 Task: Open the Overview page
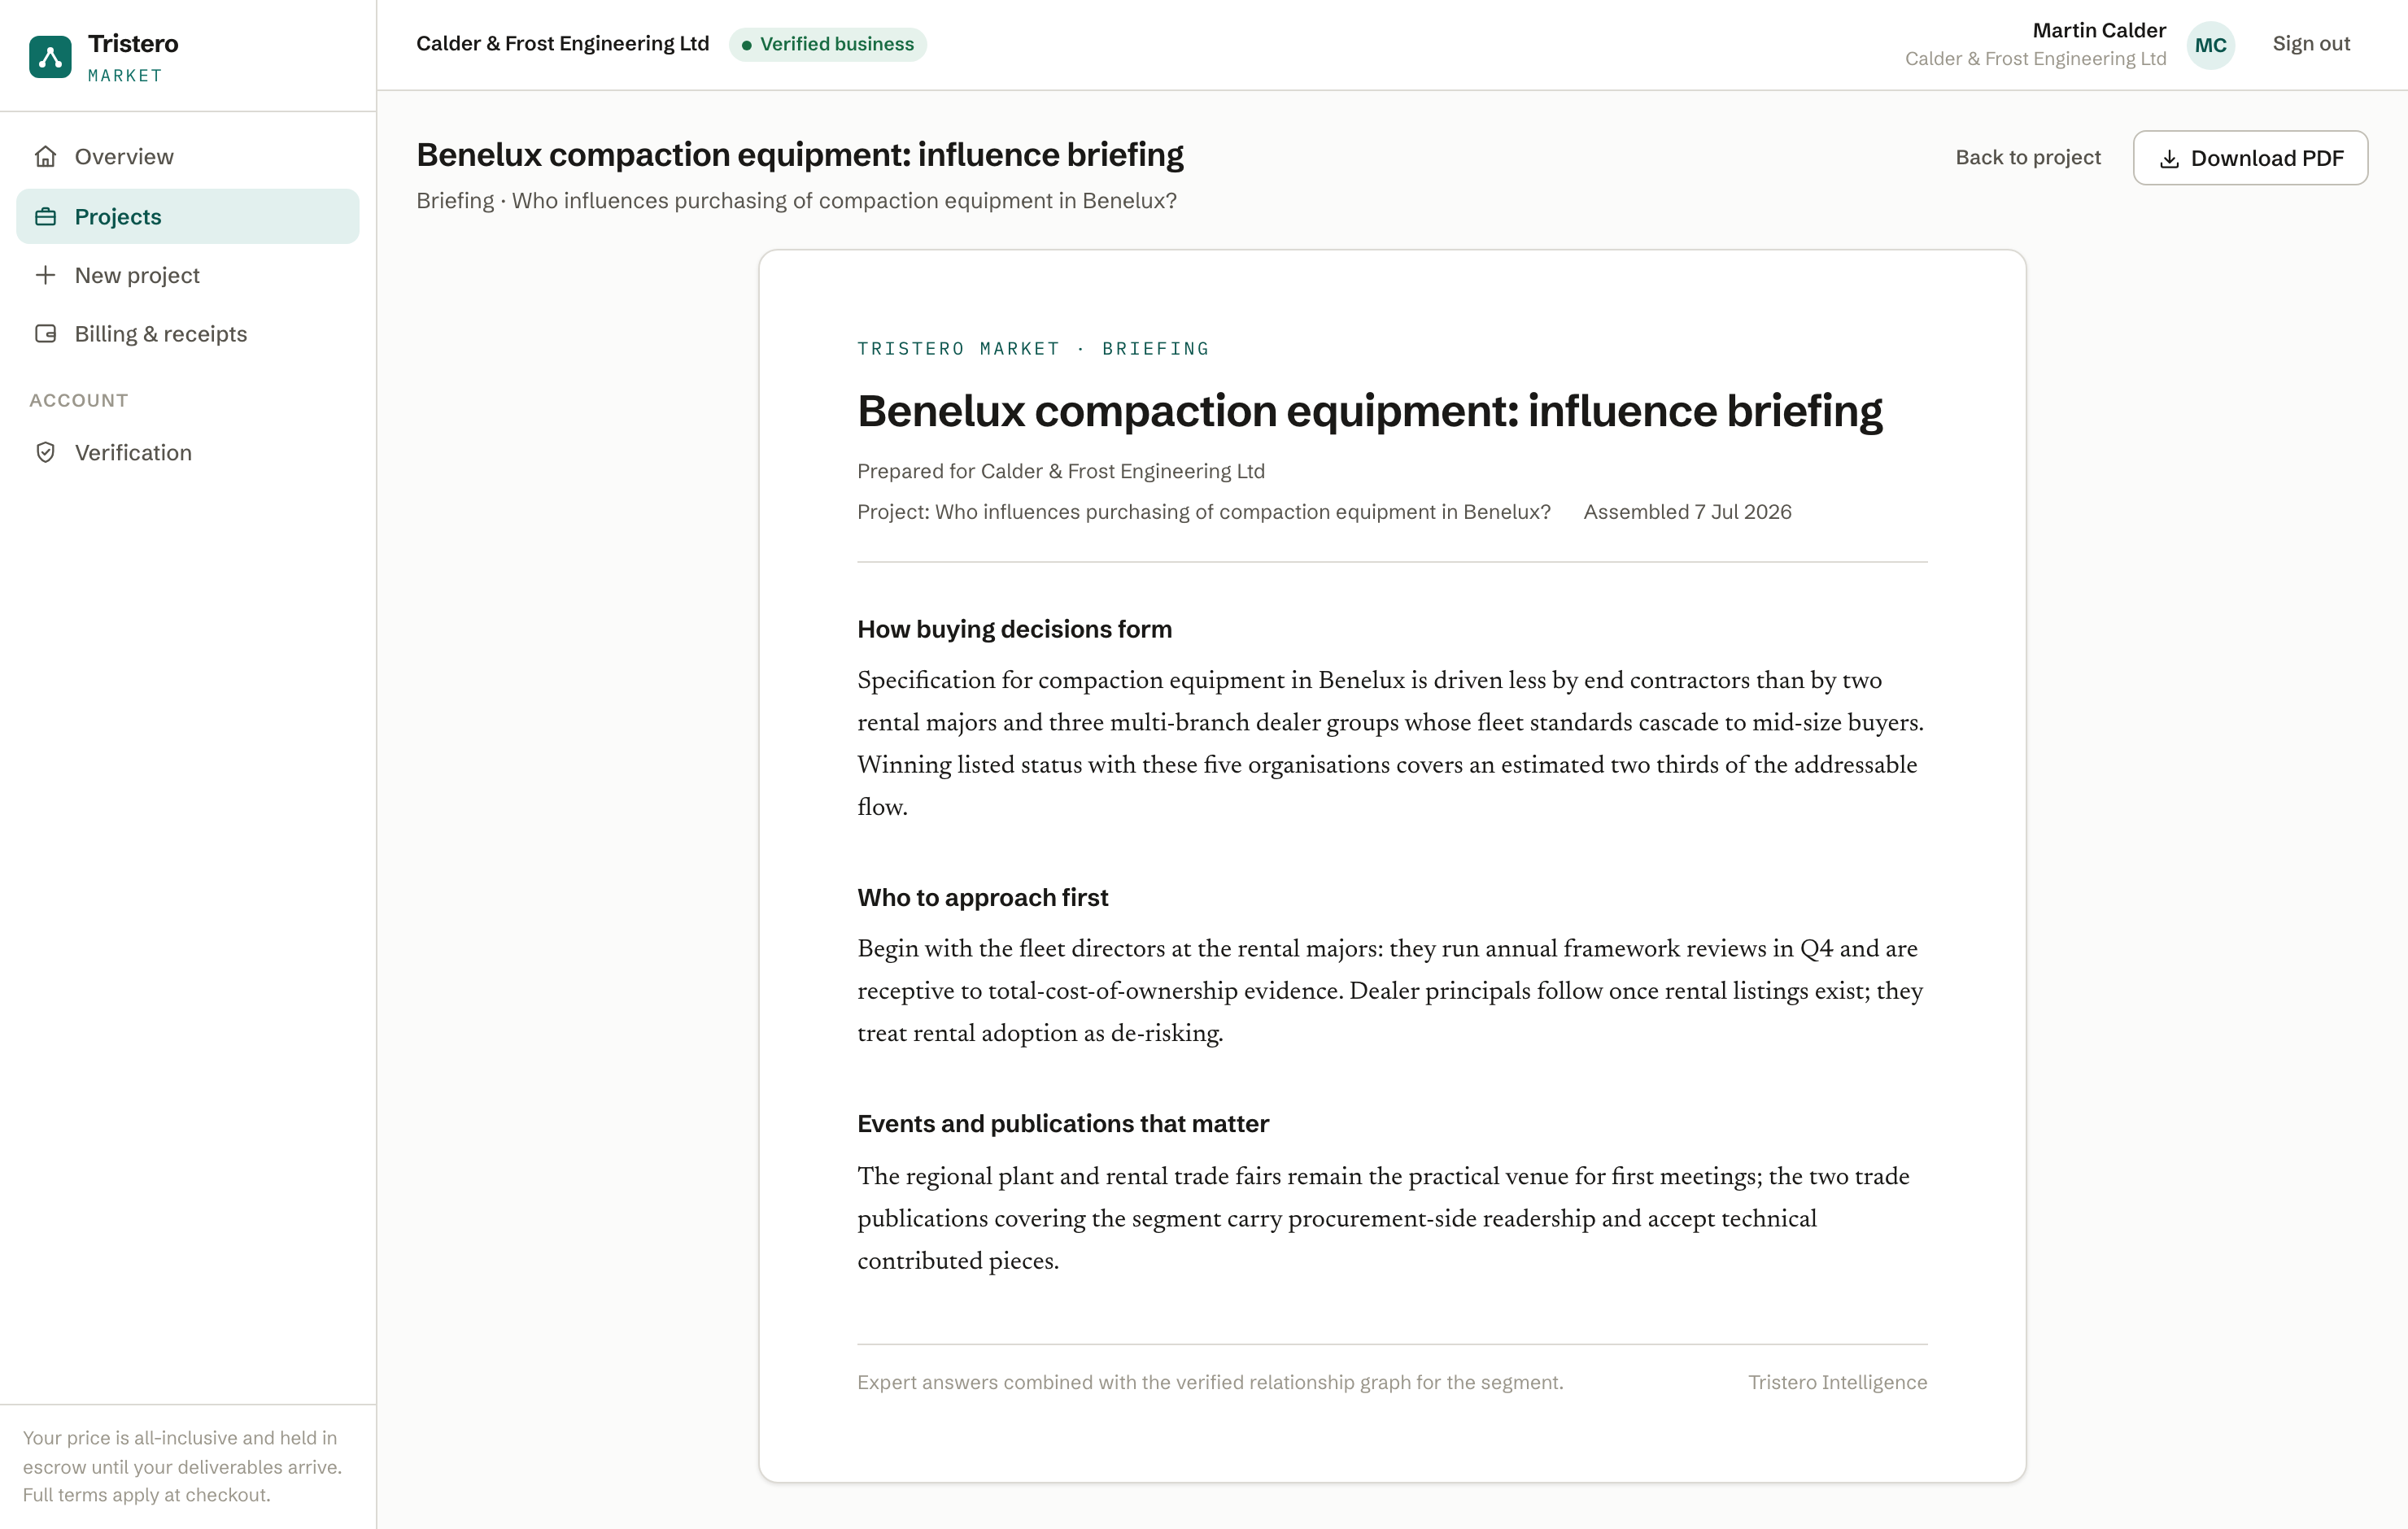(x=188, y=157)
